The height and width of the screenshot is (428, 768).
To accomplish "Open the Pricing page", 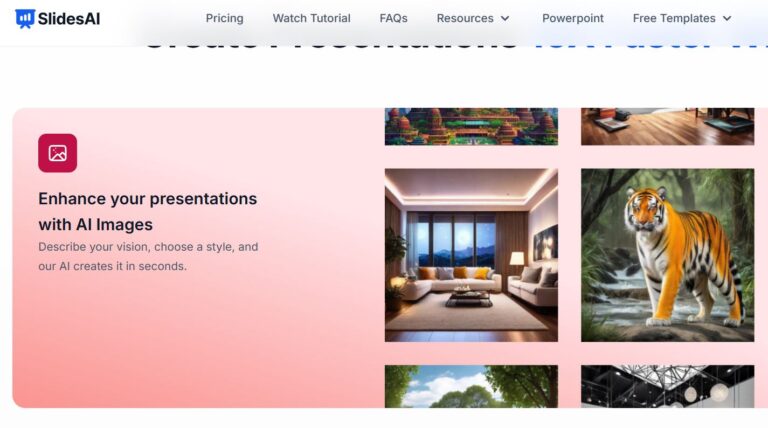I will tap(224, 19).
